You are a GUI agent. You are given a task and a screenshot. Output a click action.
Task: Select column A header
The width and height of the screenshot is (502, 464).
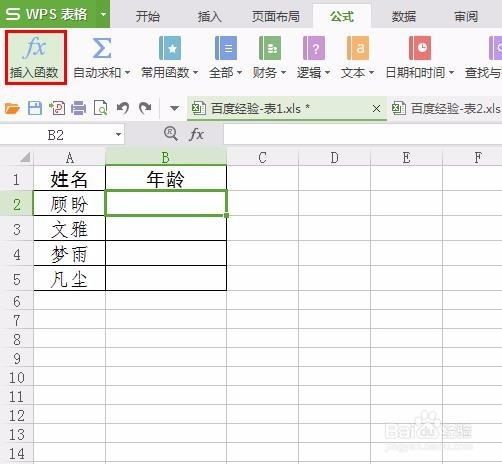pyautogui.click(x=69, y=157)
